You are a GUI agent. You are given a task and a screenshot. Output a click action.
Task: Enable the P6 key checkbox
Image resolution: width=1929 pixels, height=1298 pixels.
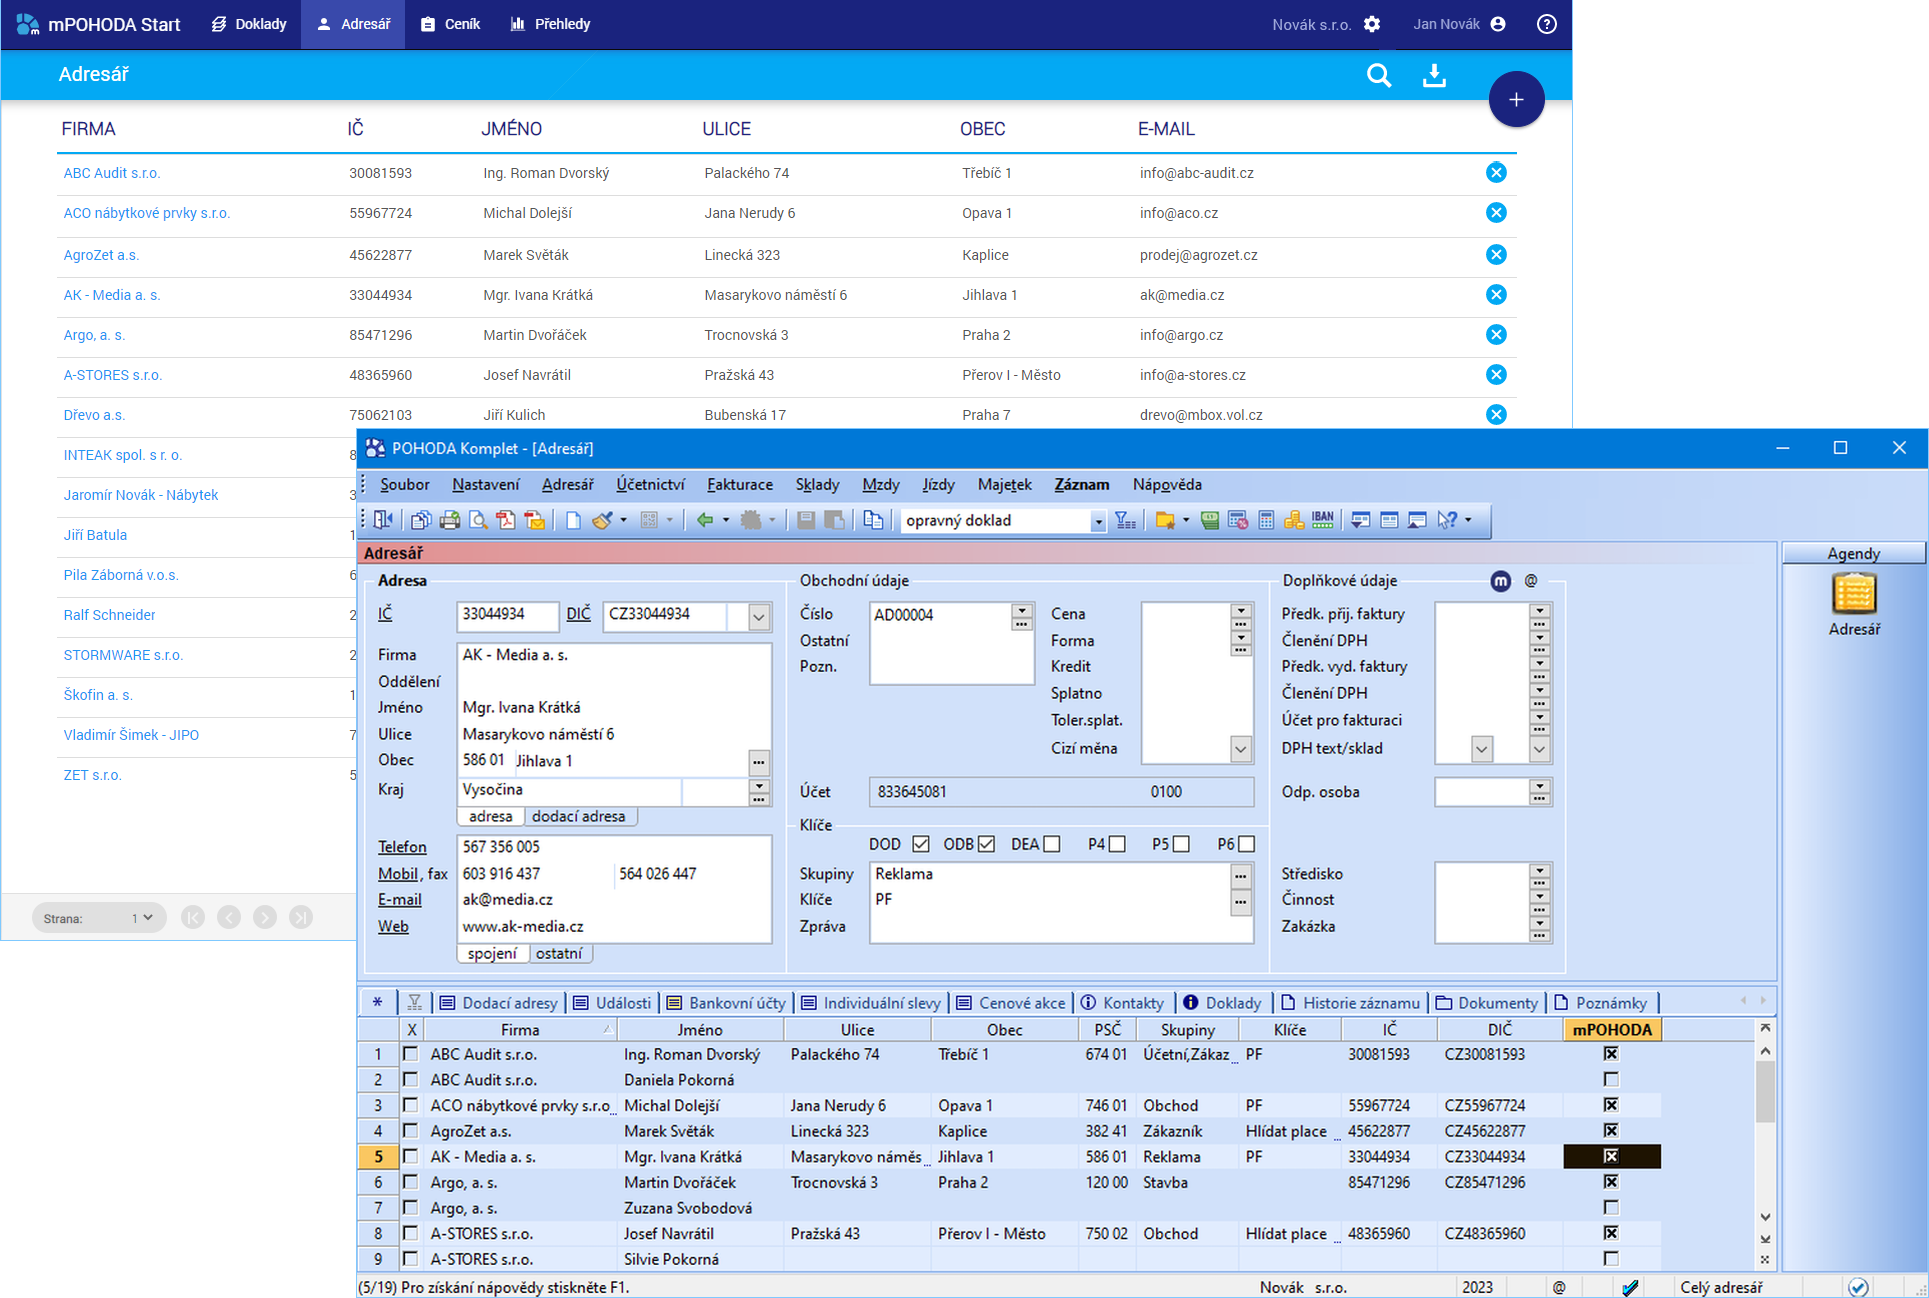click(x=1246, y=845)
